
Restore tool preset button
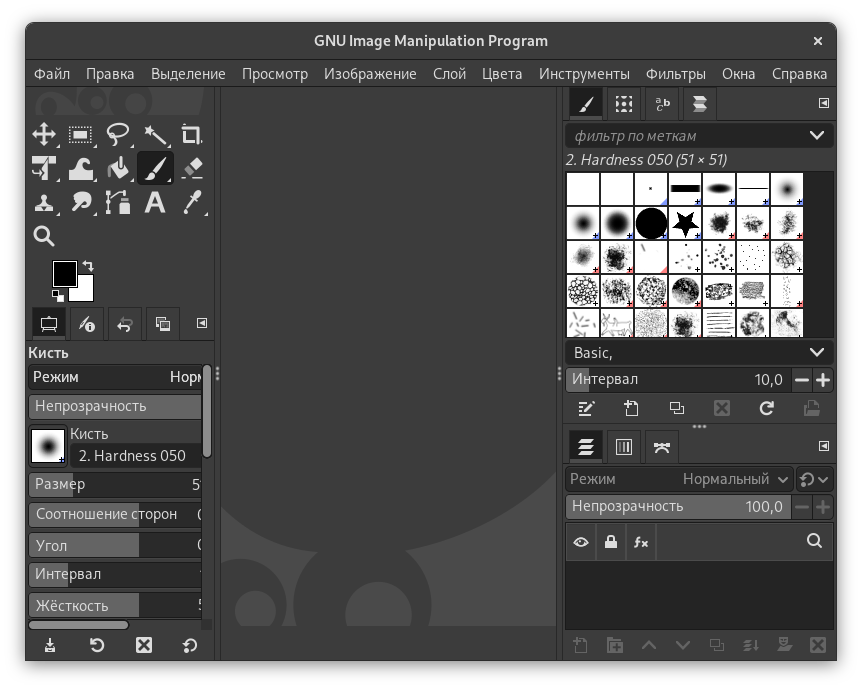click(x=97, y=645)
